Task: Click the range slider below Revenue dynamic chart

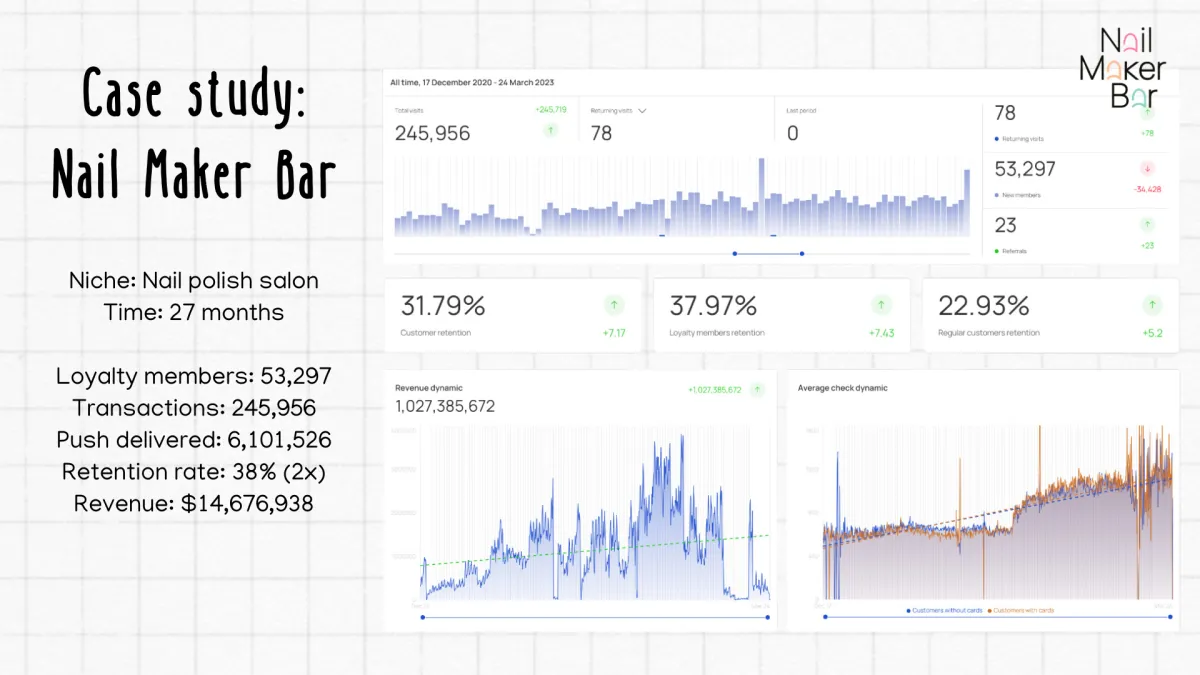Action: pyautogui.click(x=596, y=617)
